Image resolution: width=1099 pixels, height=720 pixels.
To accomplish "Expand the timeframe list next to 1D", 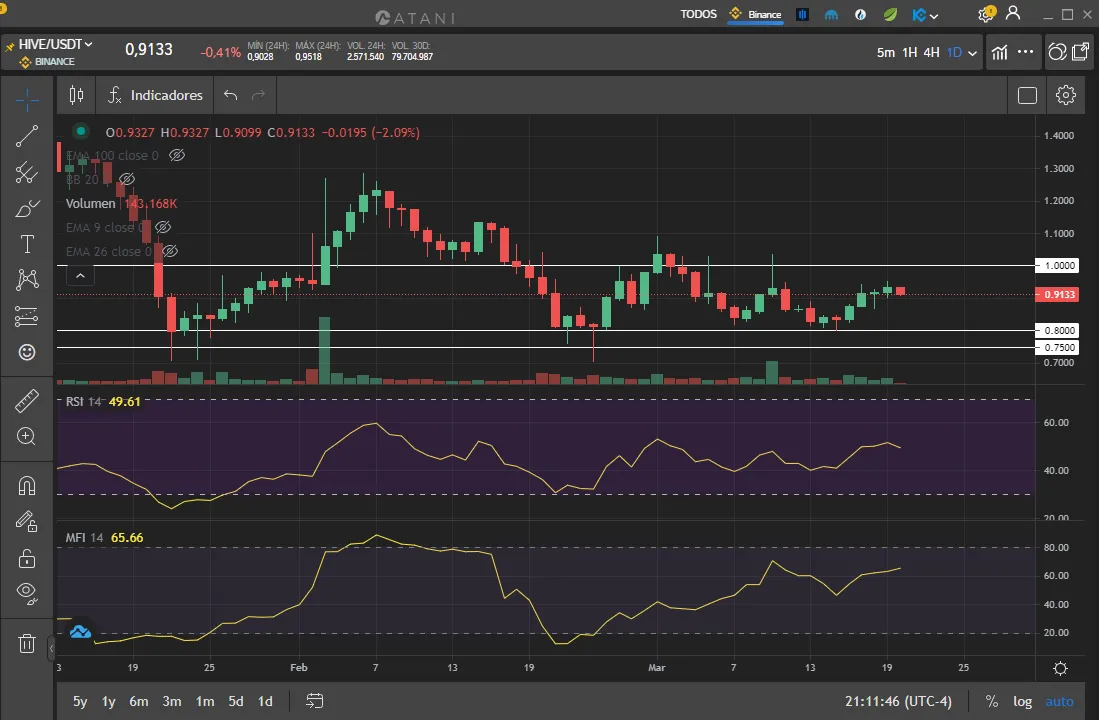I will click(x=971, y=53).
